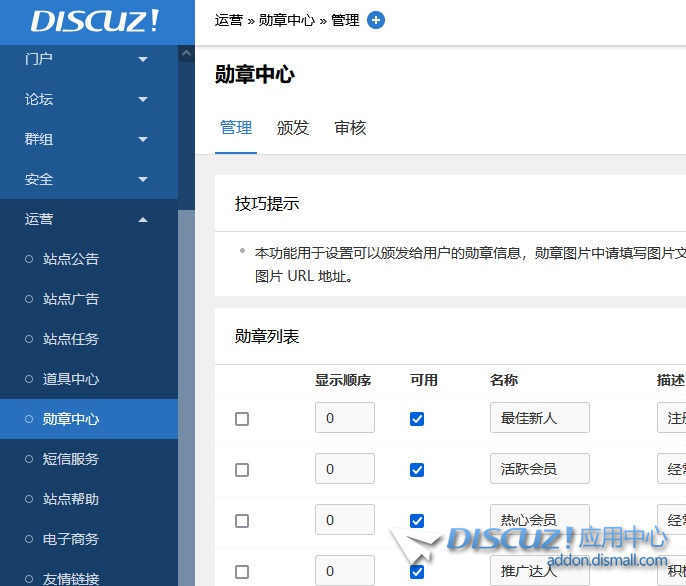This screenshot has height=586, width=686.
Task: Tick the row checkbox for 最佳新人
Action: pos(242,419)
